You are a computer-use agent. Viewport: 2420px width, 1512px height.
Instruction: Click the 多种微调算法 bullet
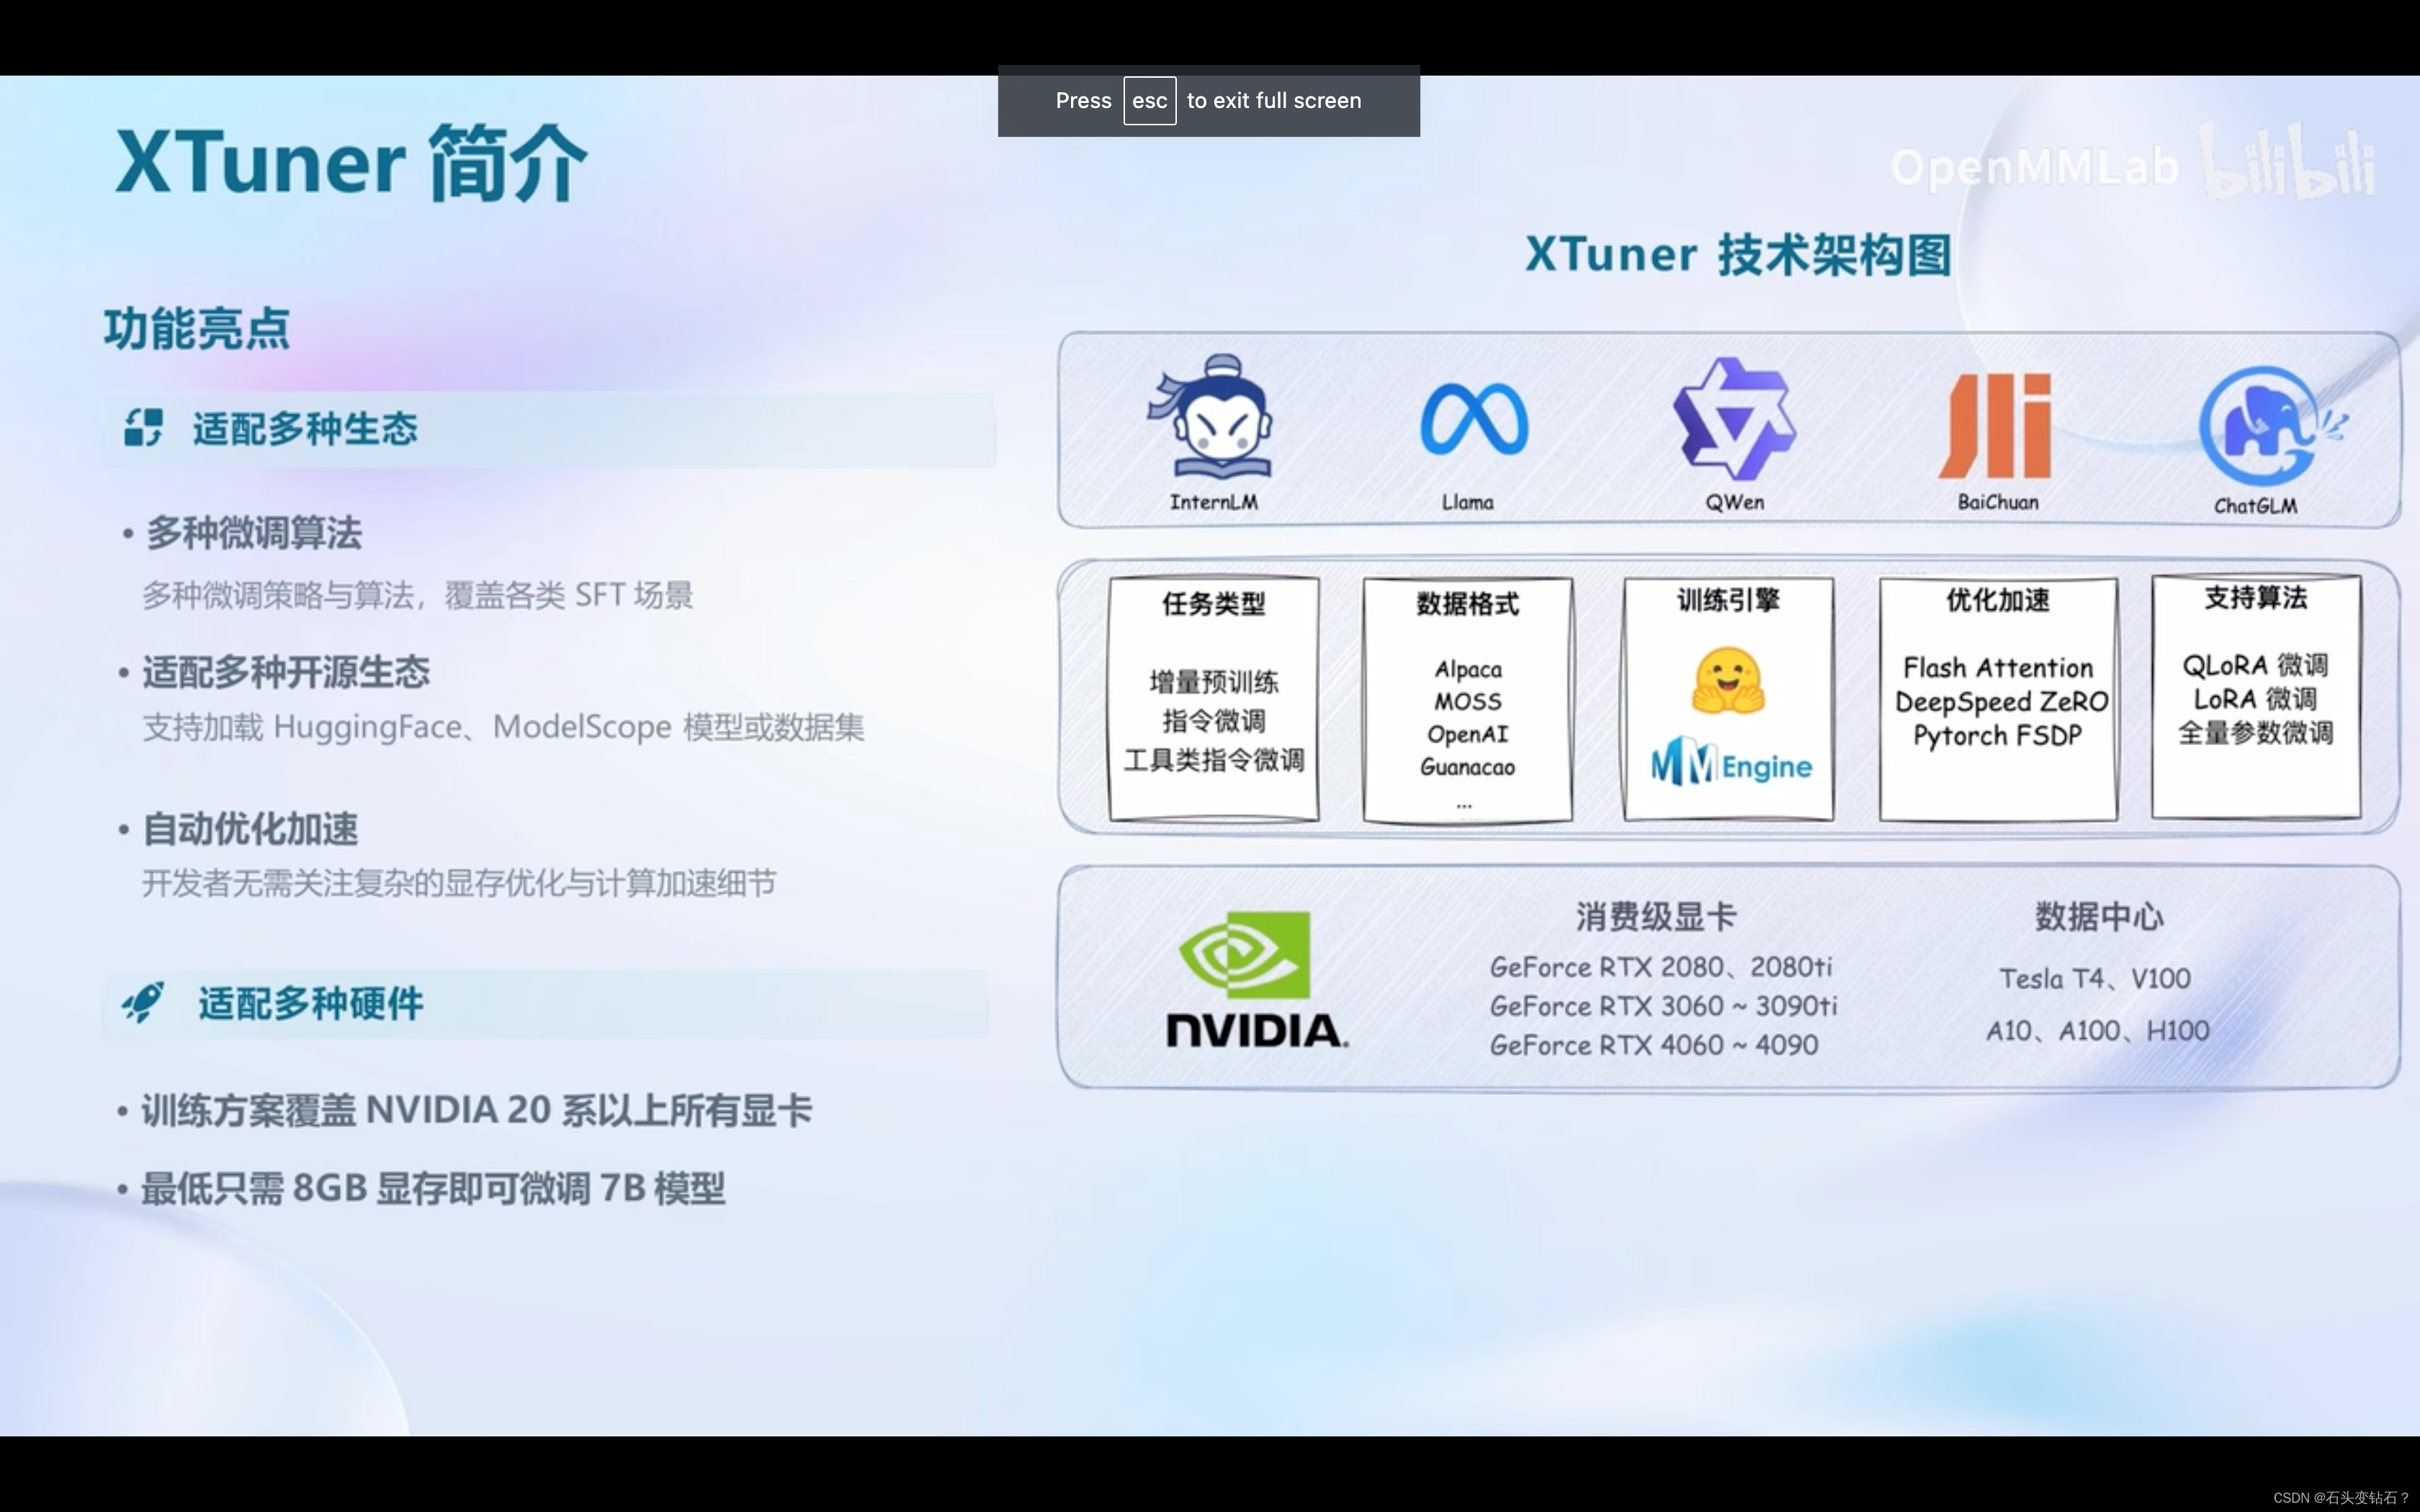(x=253, y=533)
